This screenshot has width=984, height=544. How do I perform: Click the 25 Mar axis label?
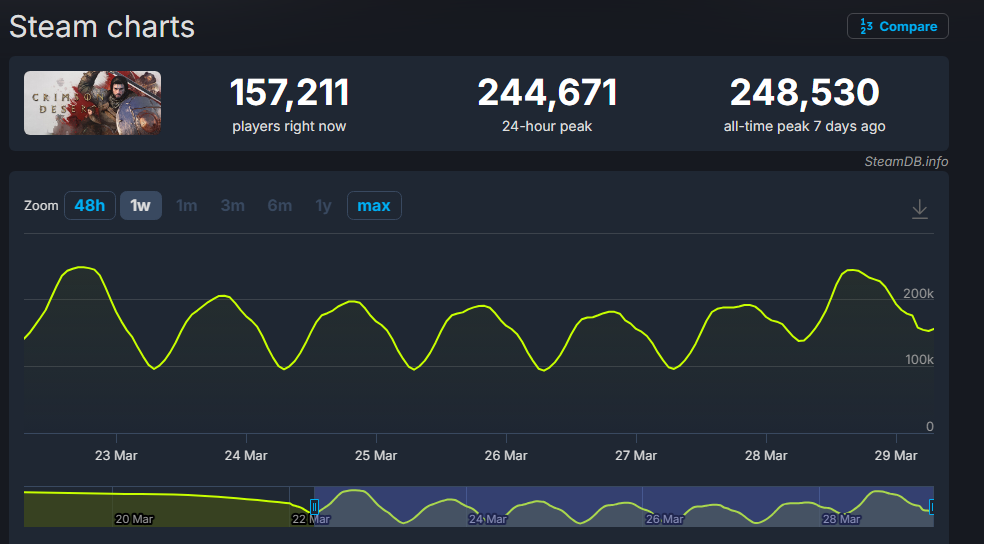click(376, 456)
